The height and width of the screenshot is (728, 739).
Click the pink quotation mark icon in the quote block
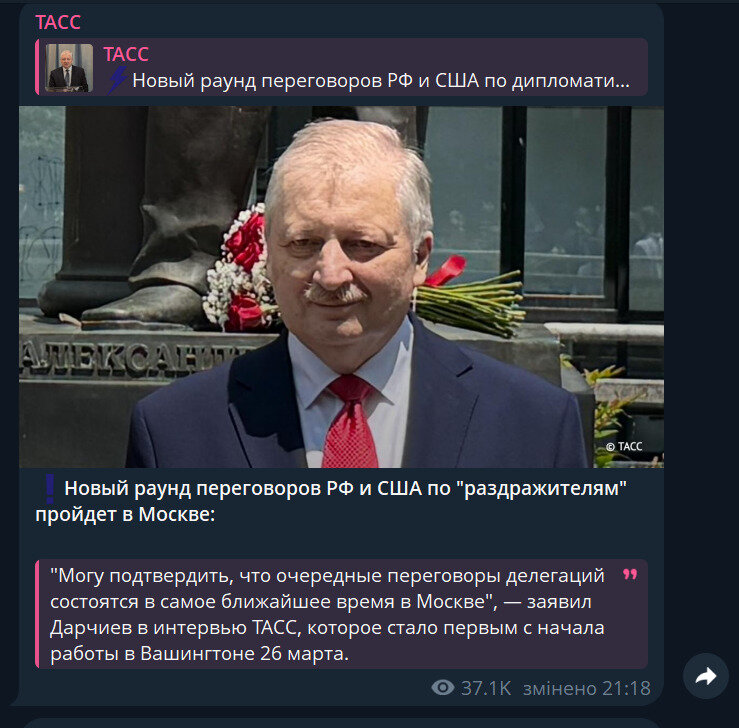click(630, 574)
